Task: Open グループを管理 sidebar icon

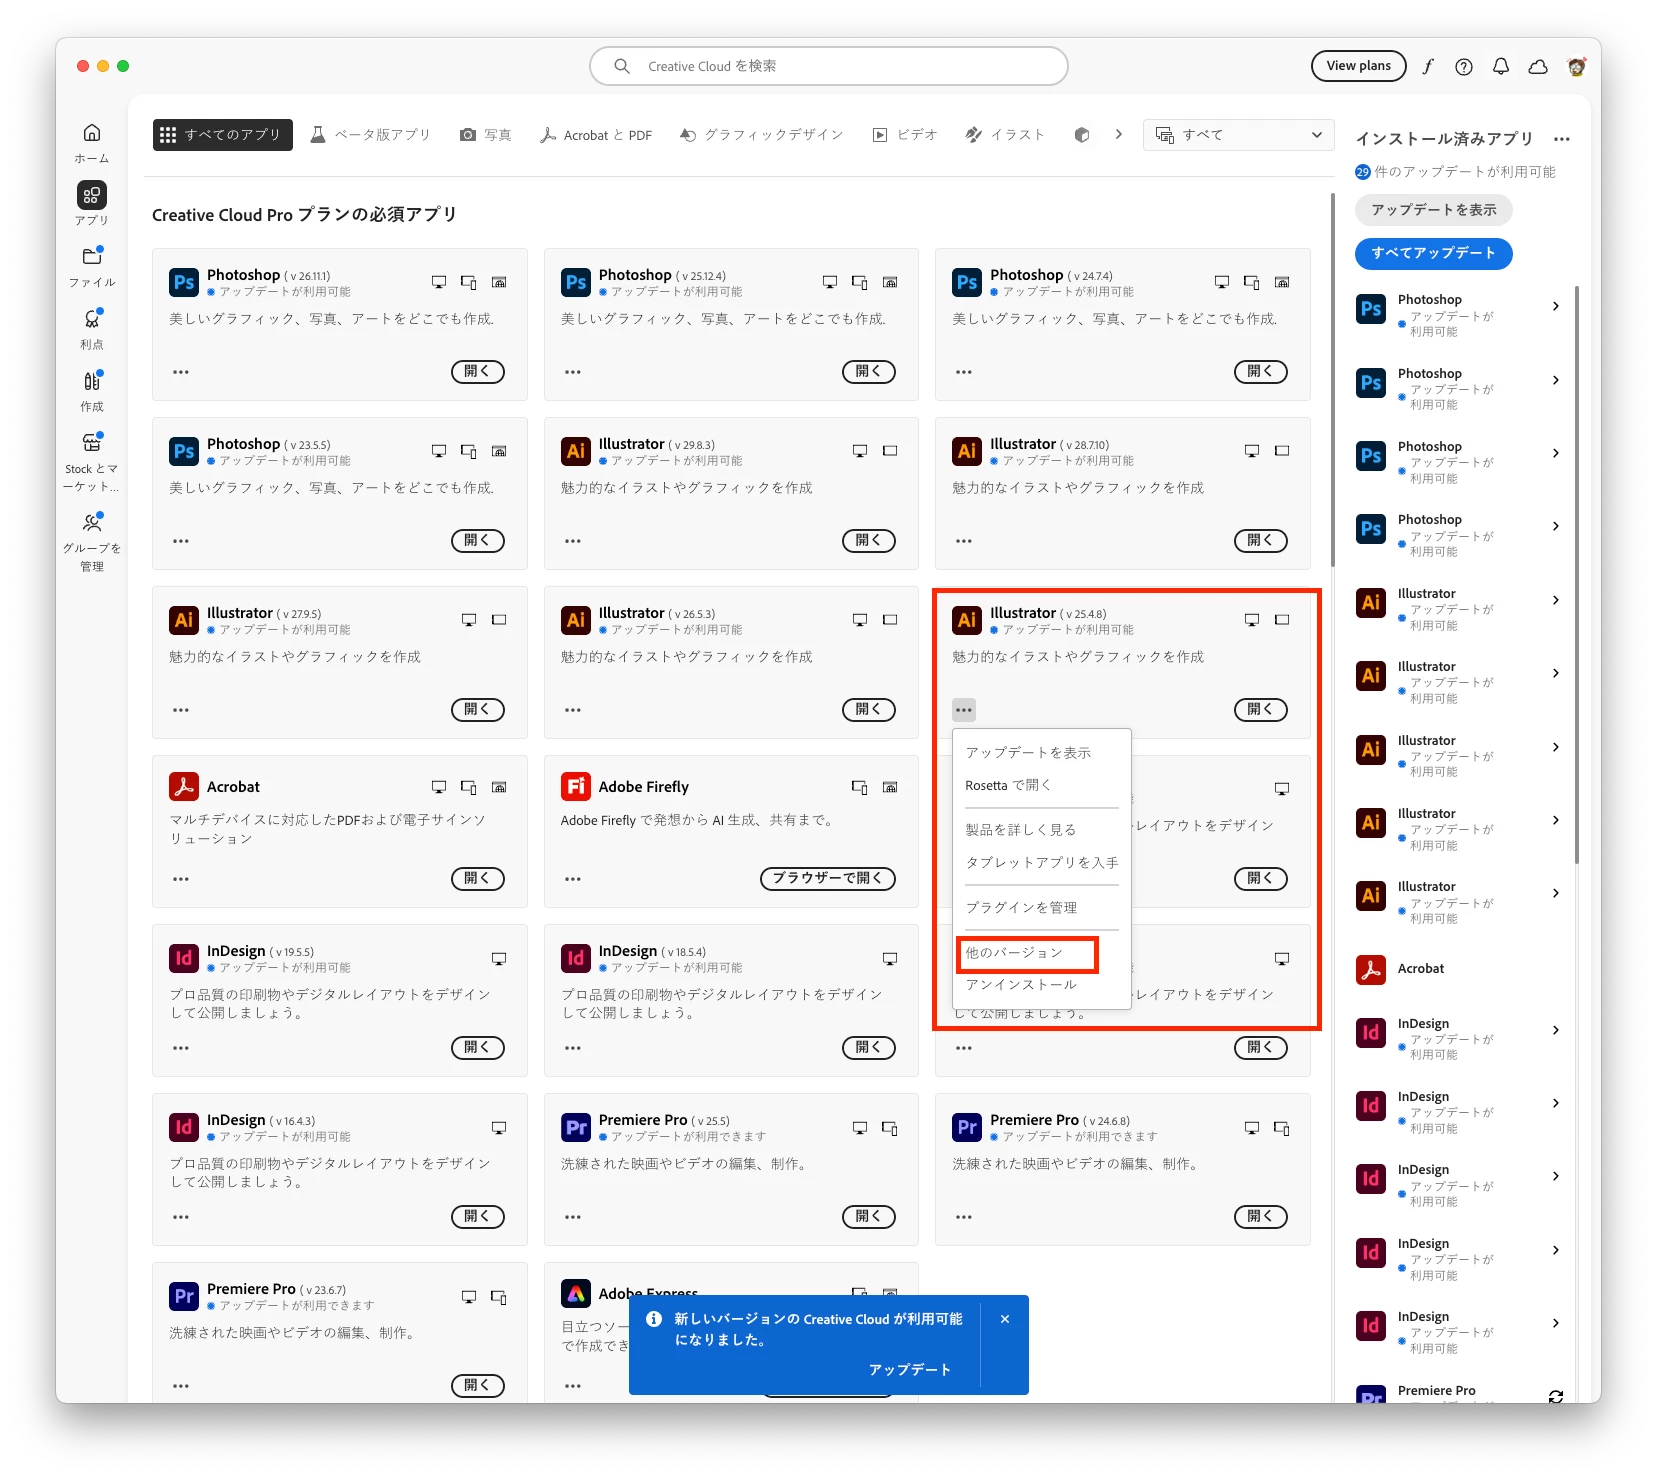Action: tap(92, 522)
